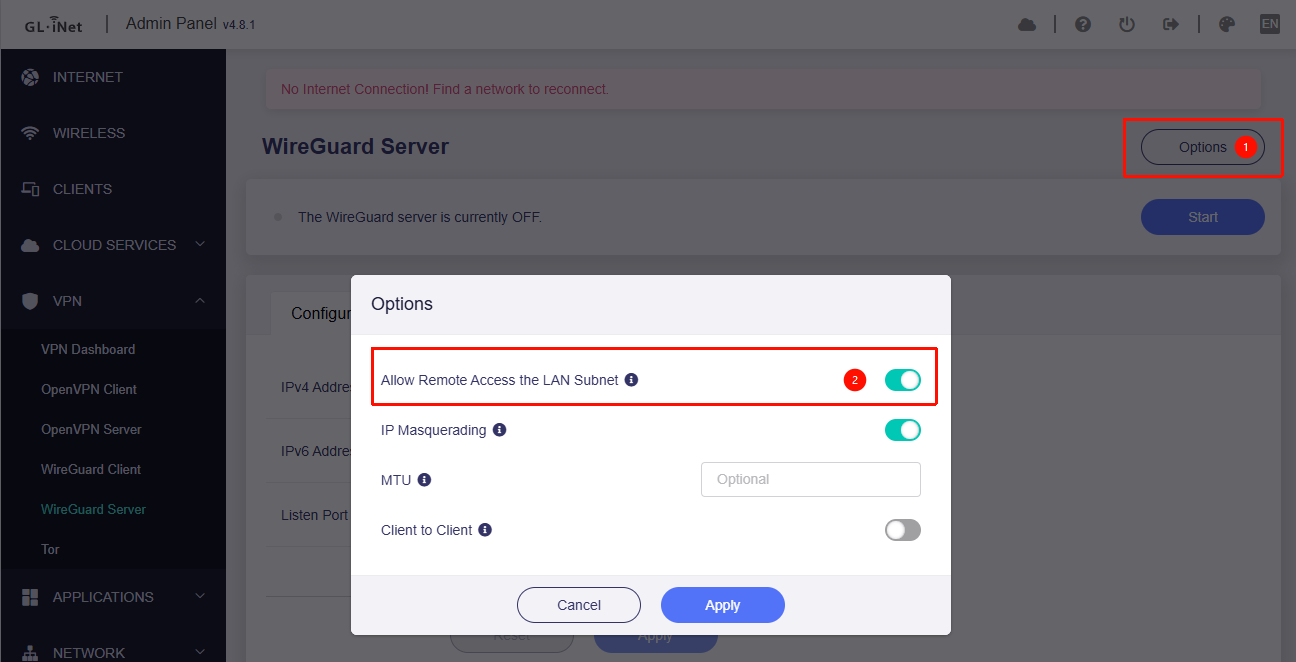Expand the Cloud Services sidebar section
1296x662 pixels.
pyautogui.click(x=113, y=245)
